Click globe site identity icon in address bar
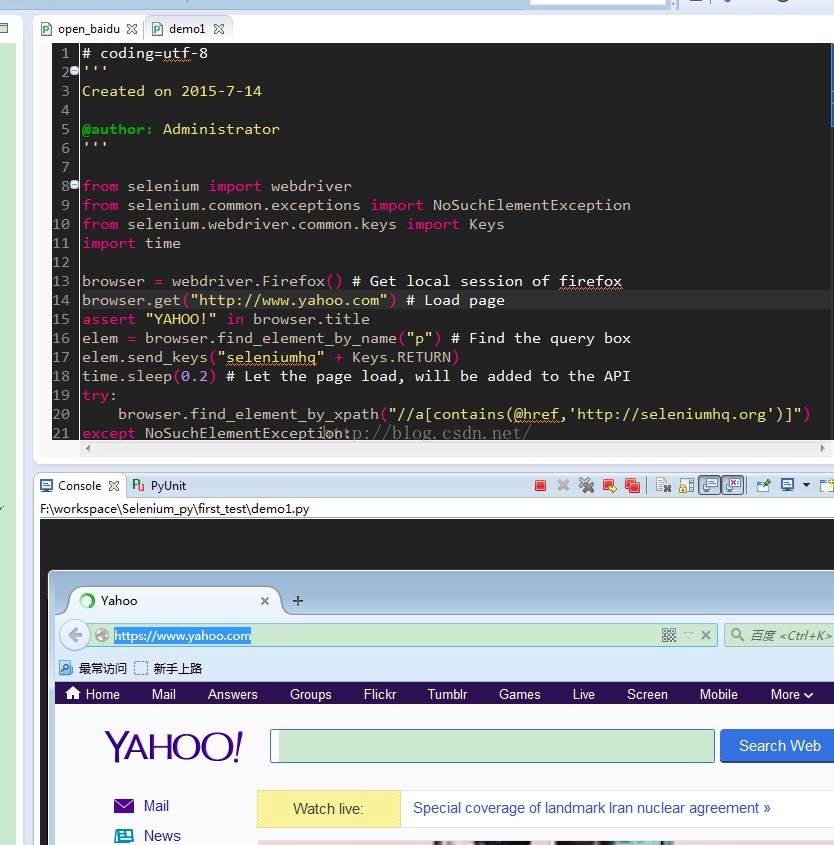The width and height of the screenshot is (834, 845). point(102,635)
